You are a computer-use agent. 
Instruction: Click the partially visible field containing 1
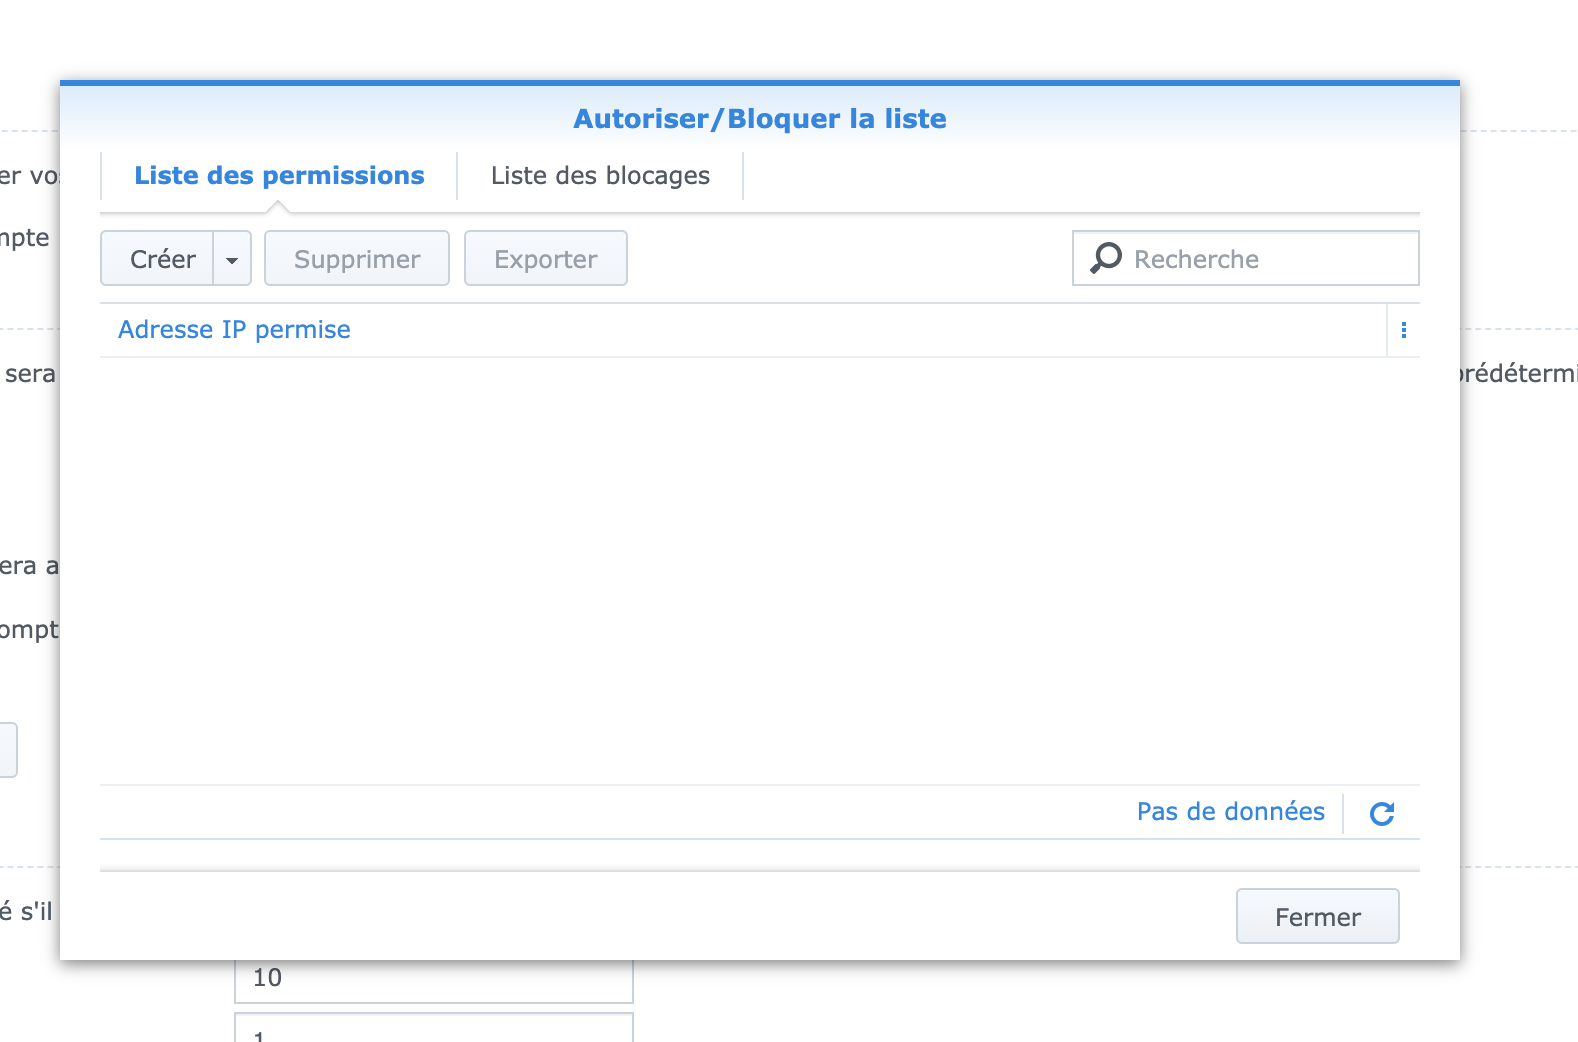coord(434,1028)
